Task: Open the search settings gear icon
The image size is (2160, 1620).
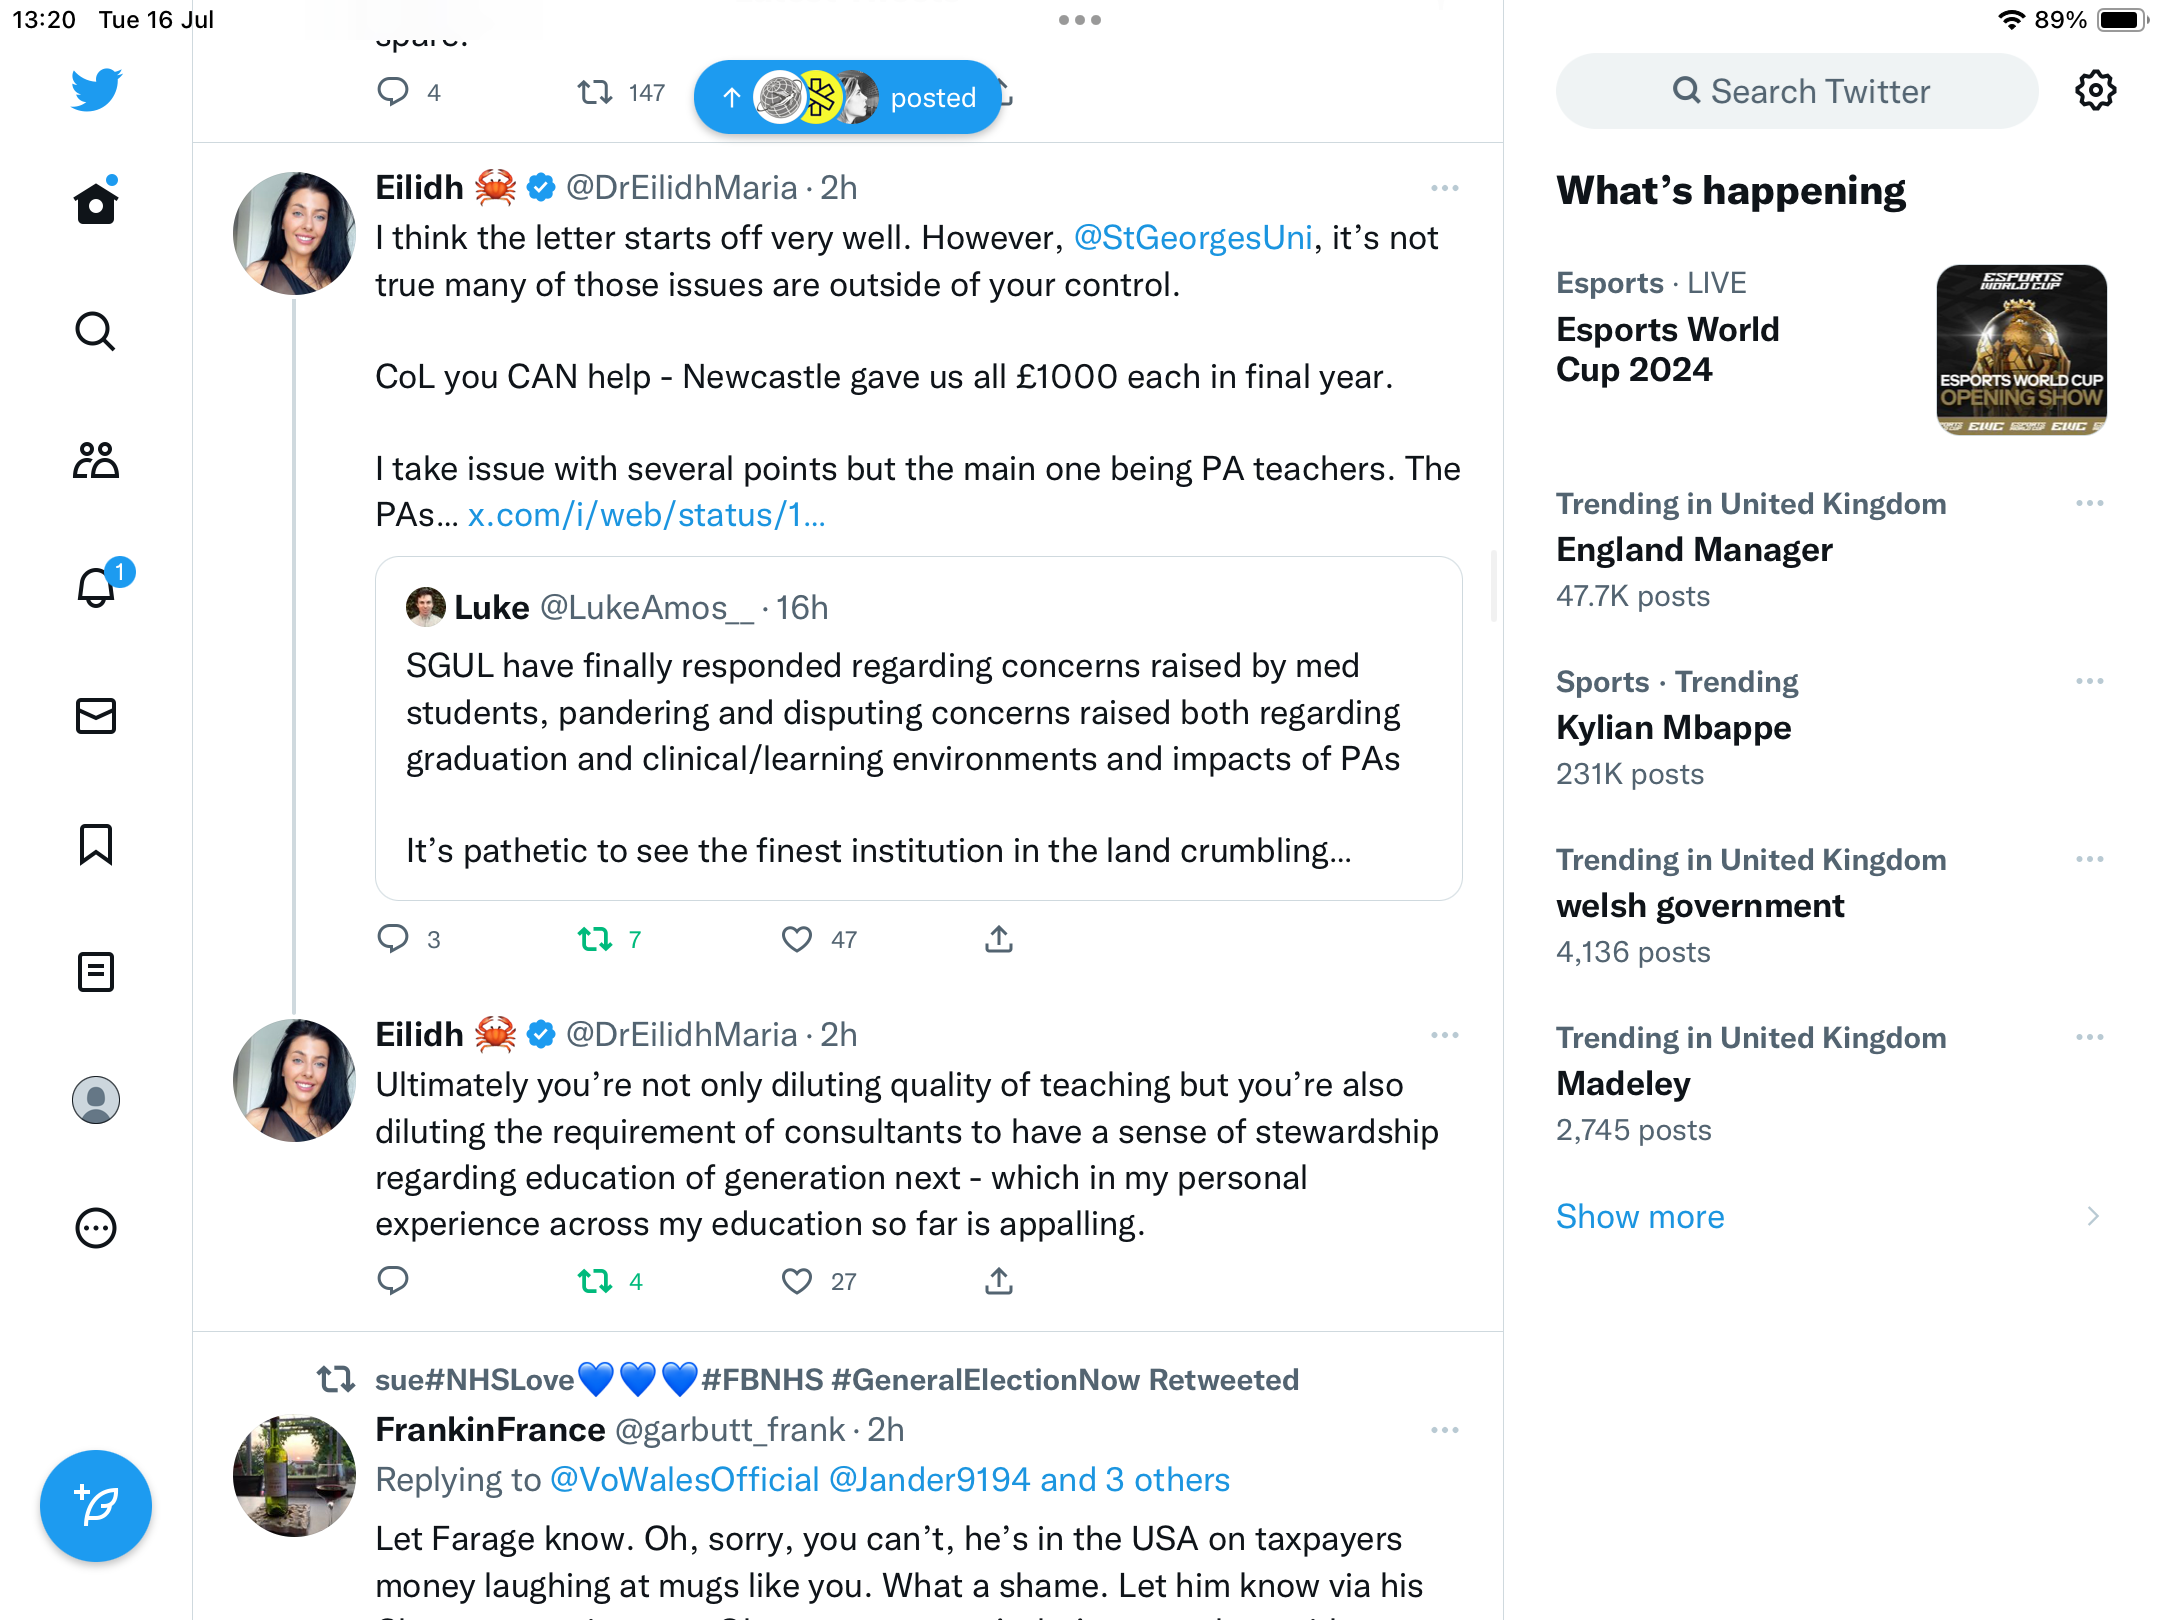Action: point(2095,91)
